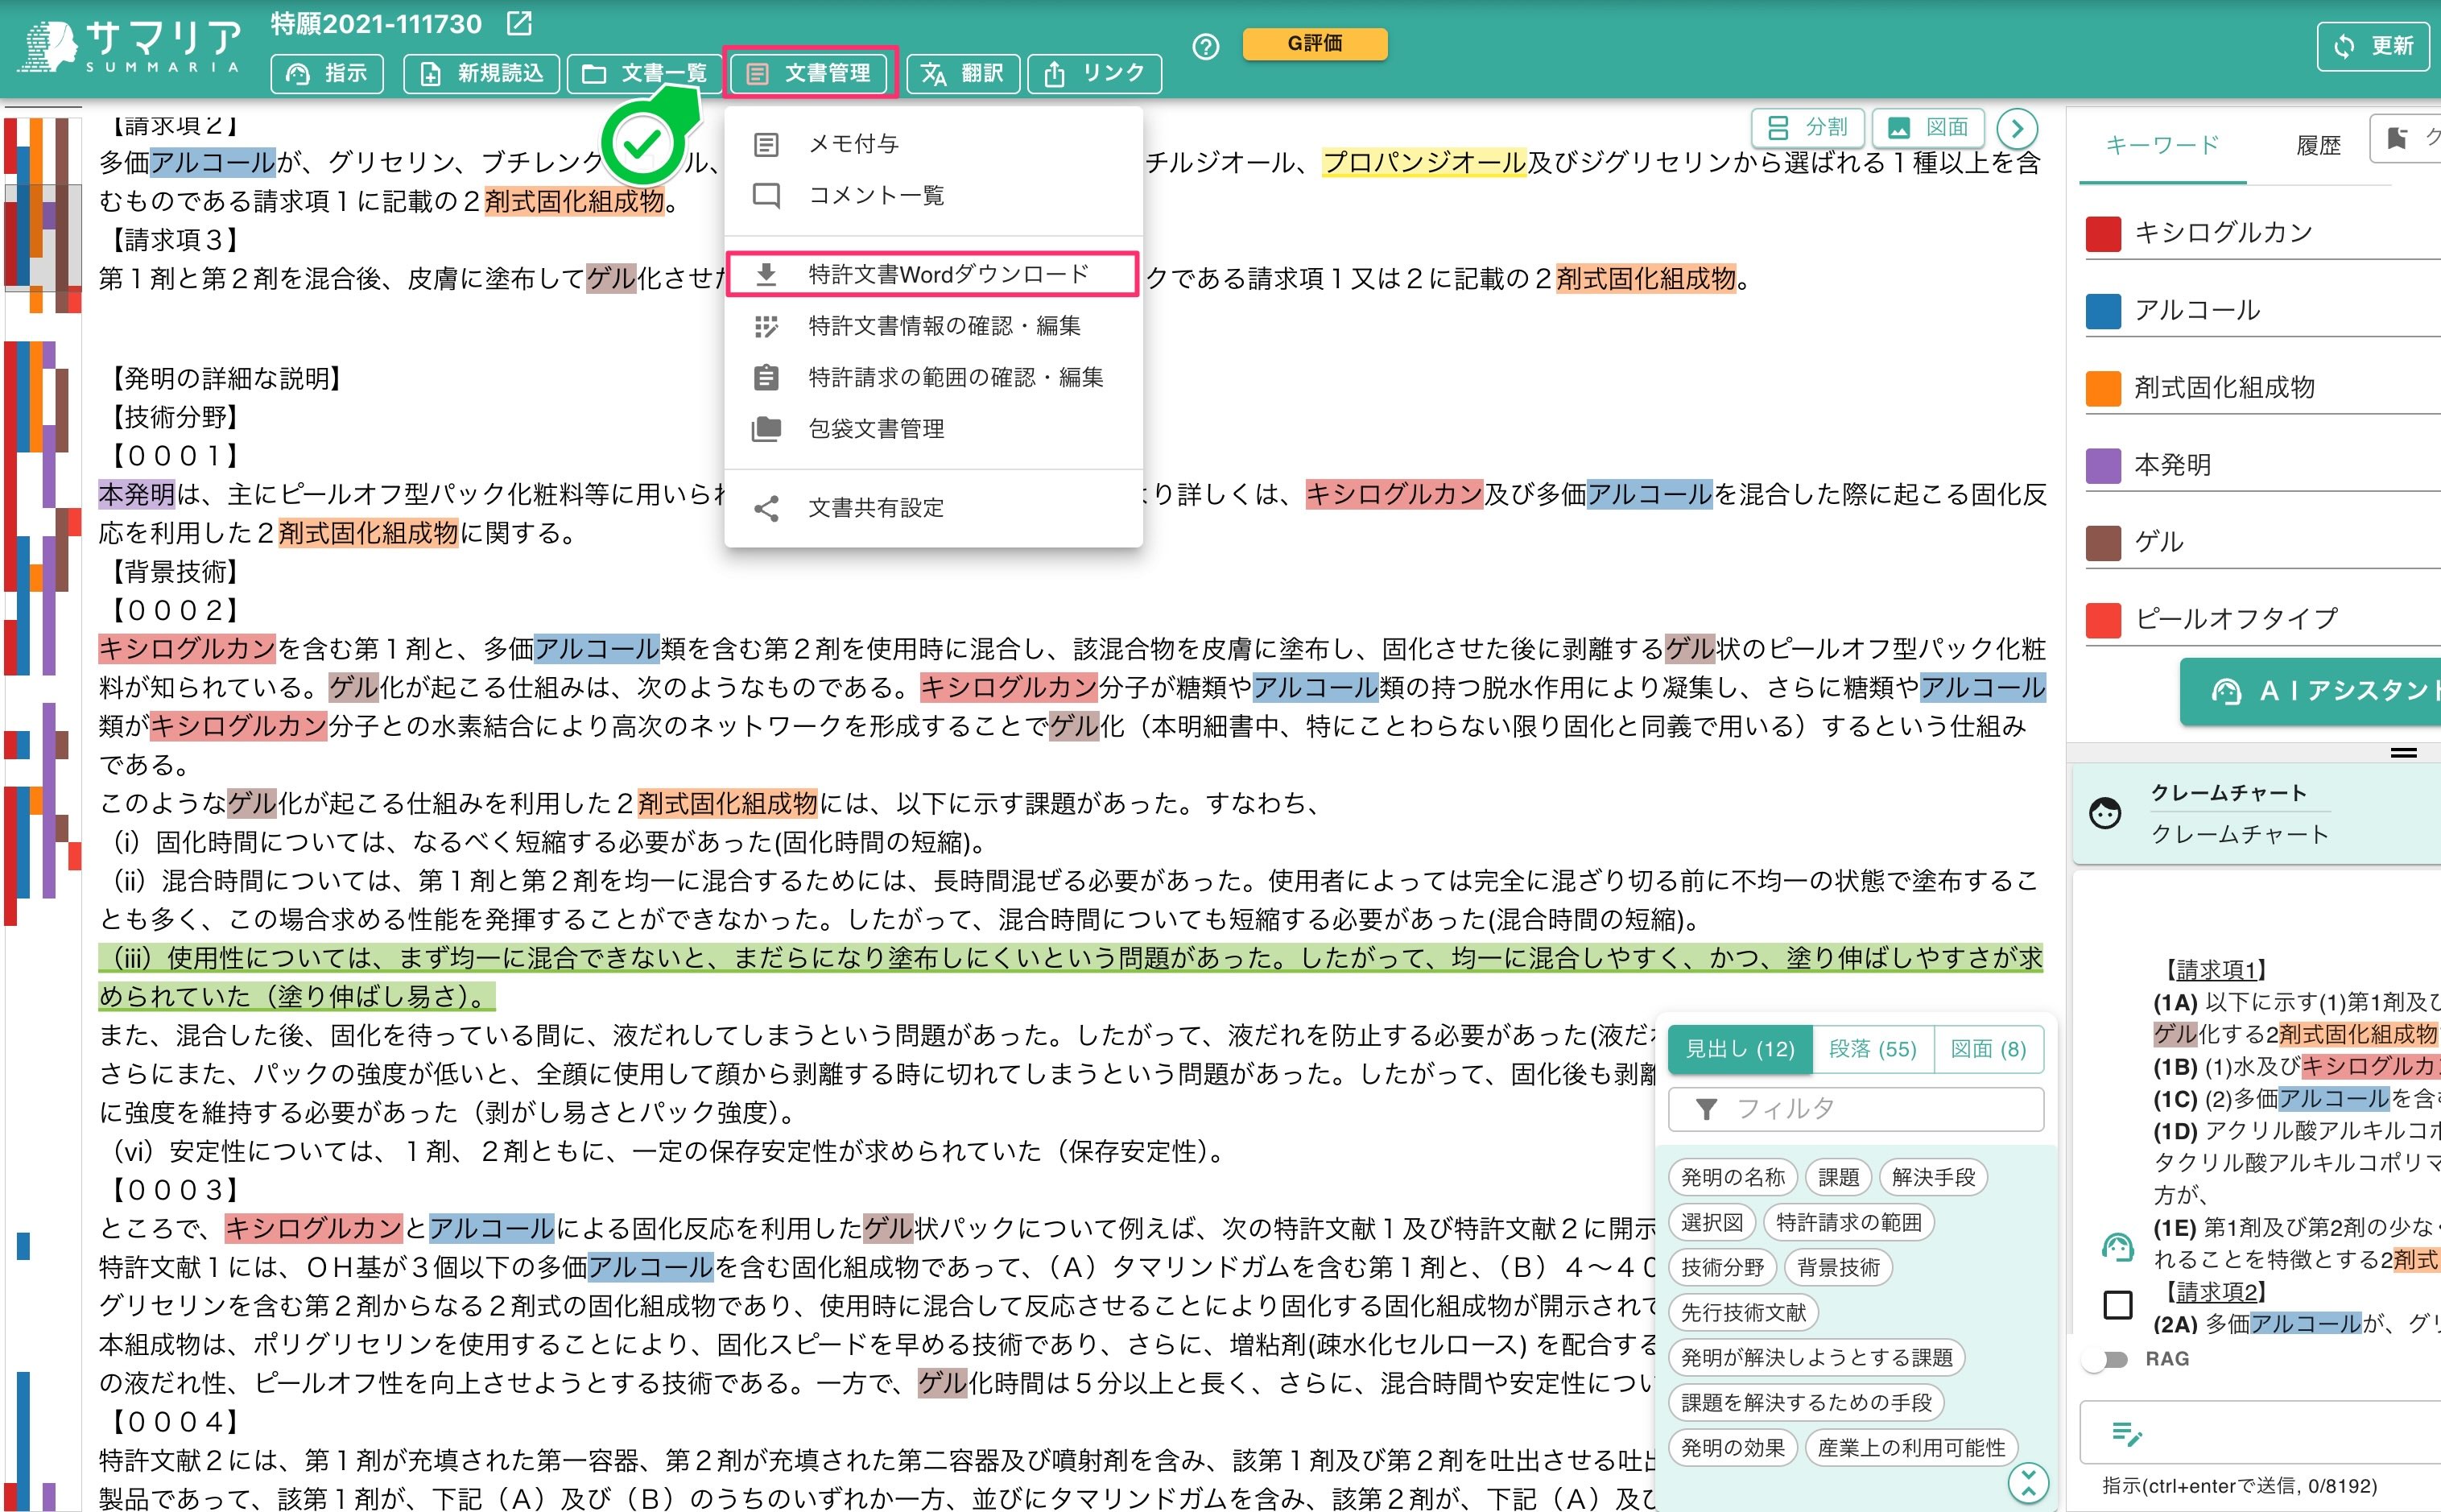Switch to 見出し (12) tab

click(x=1740, y=1049)
